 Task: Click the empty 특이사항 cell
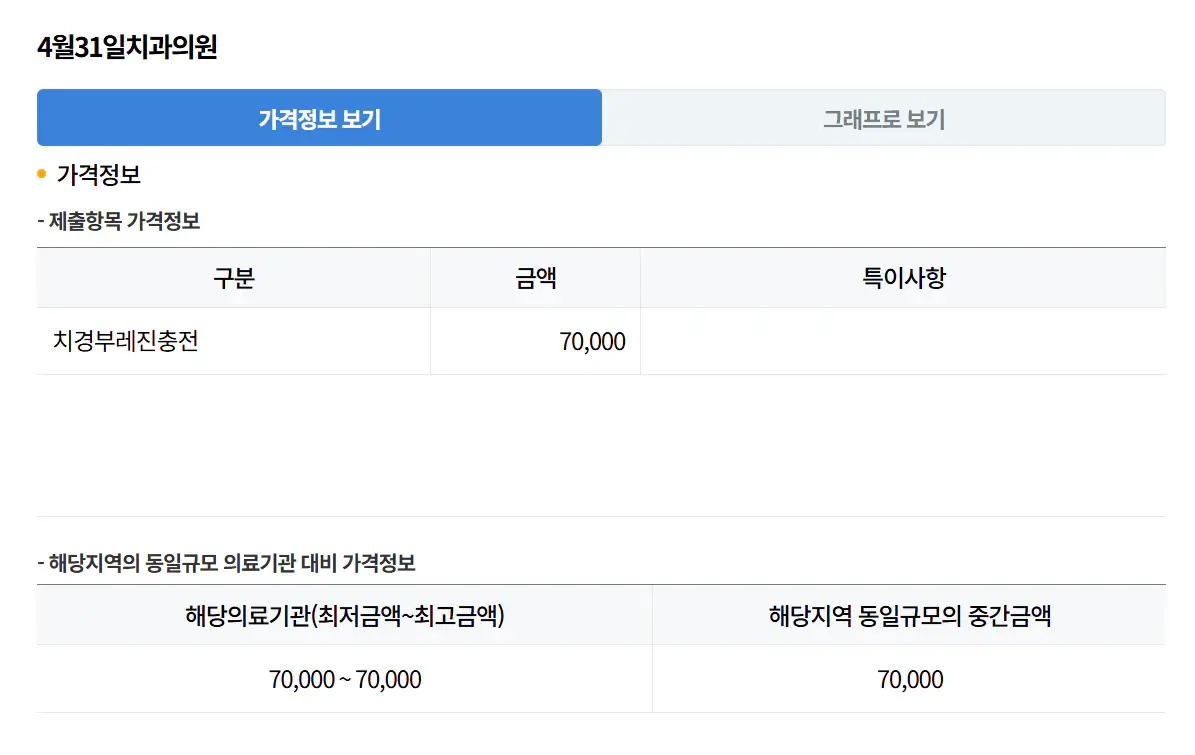click(x=903, y=341)
